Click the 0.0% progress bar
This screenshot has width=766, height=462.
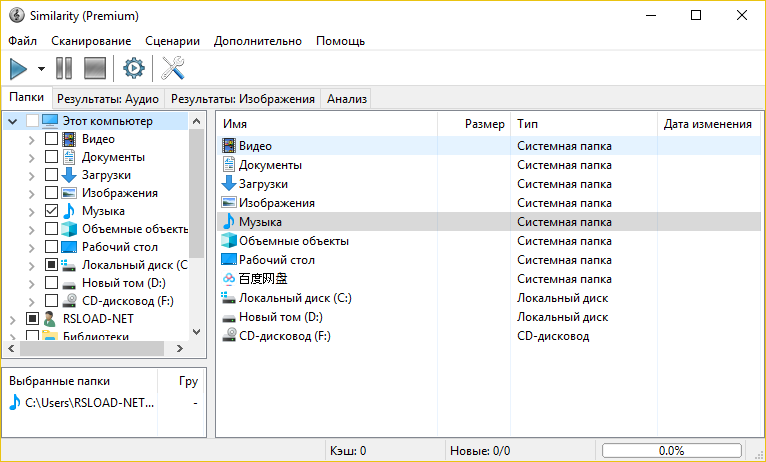point(671,451)
